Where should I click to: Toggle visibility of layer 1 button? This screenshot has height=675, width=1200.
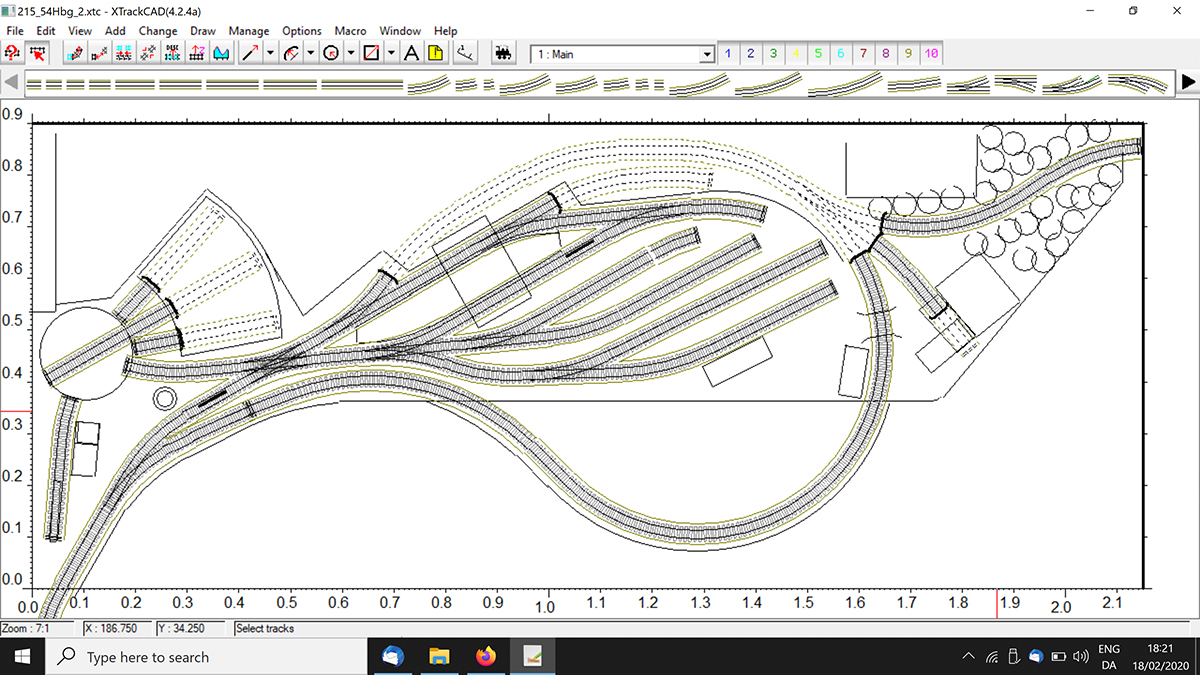[728, 54]
